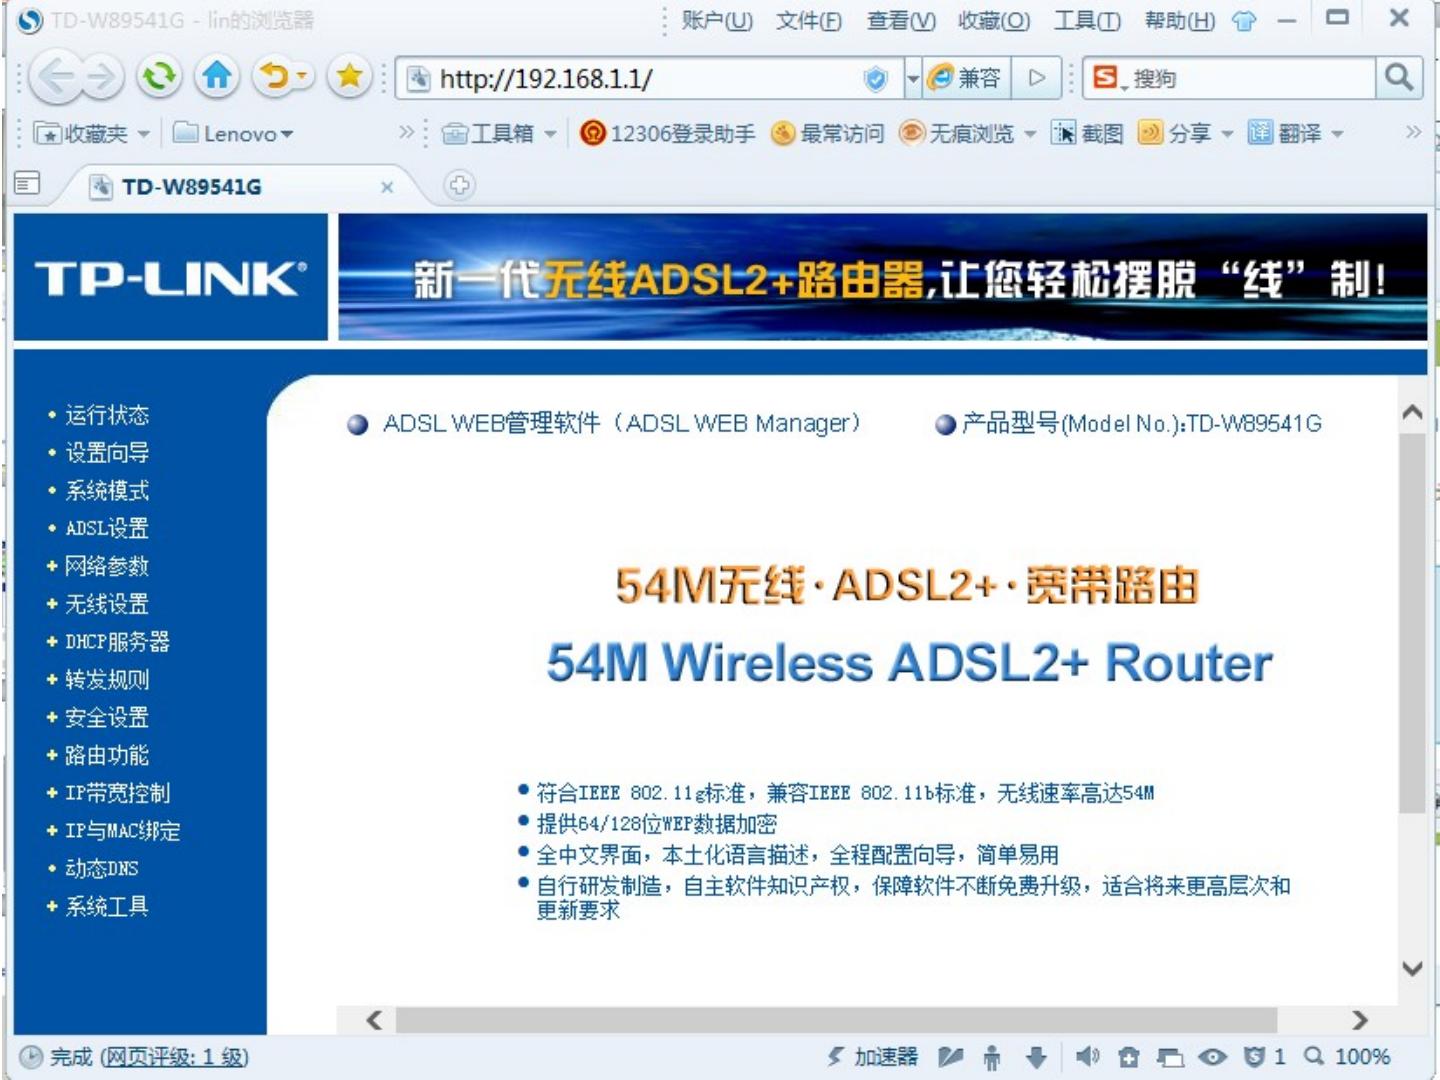Click the page's vertical scroll down arrow

[x=1412, y=968]
